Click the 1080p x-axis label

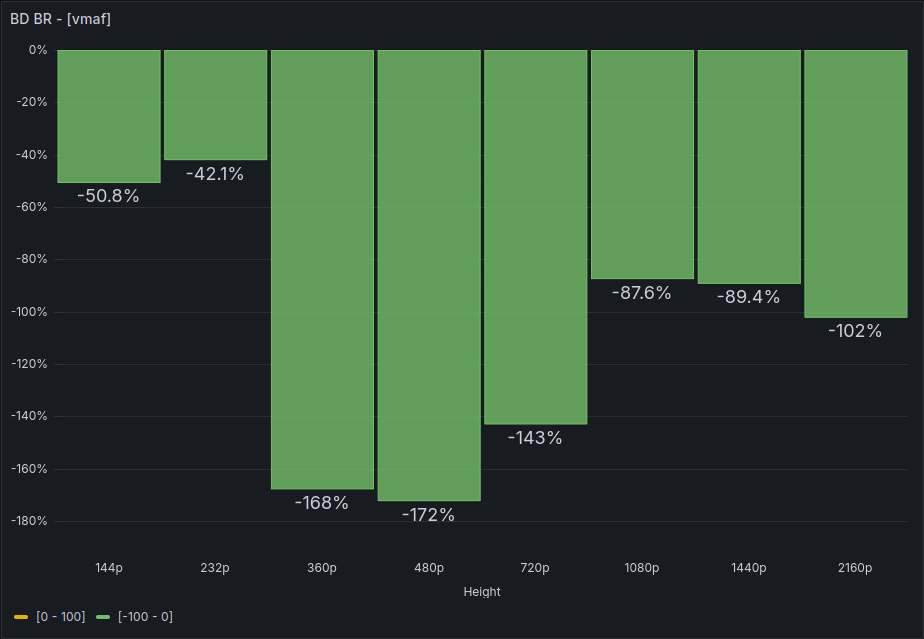pos(642,568)
